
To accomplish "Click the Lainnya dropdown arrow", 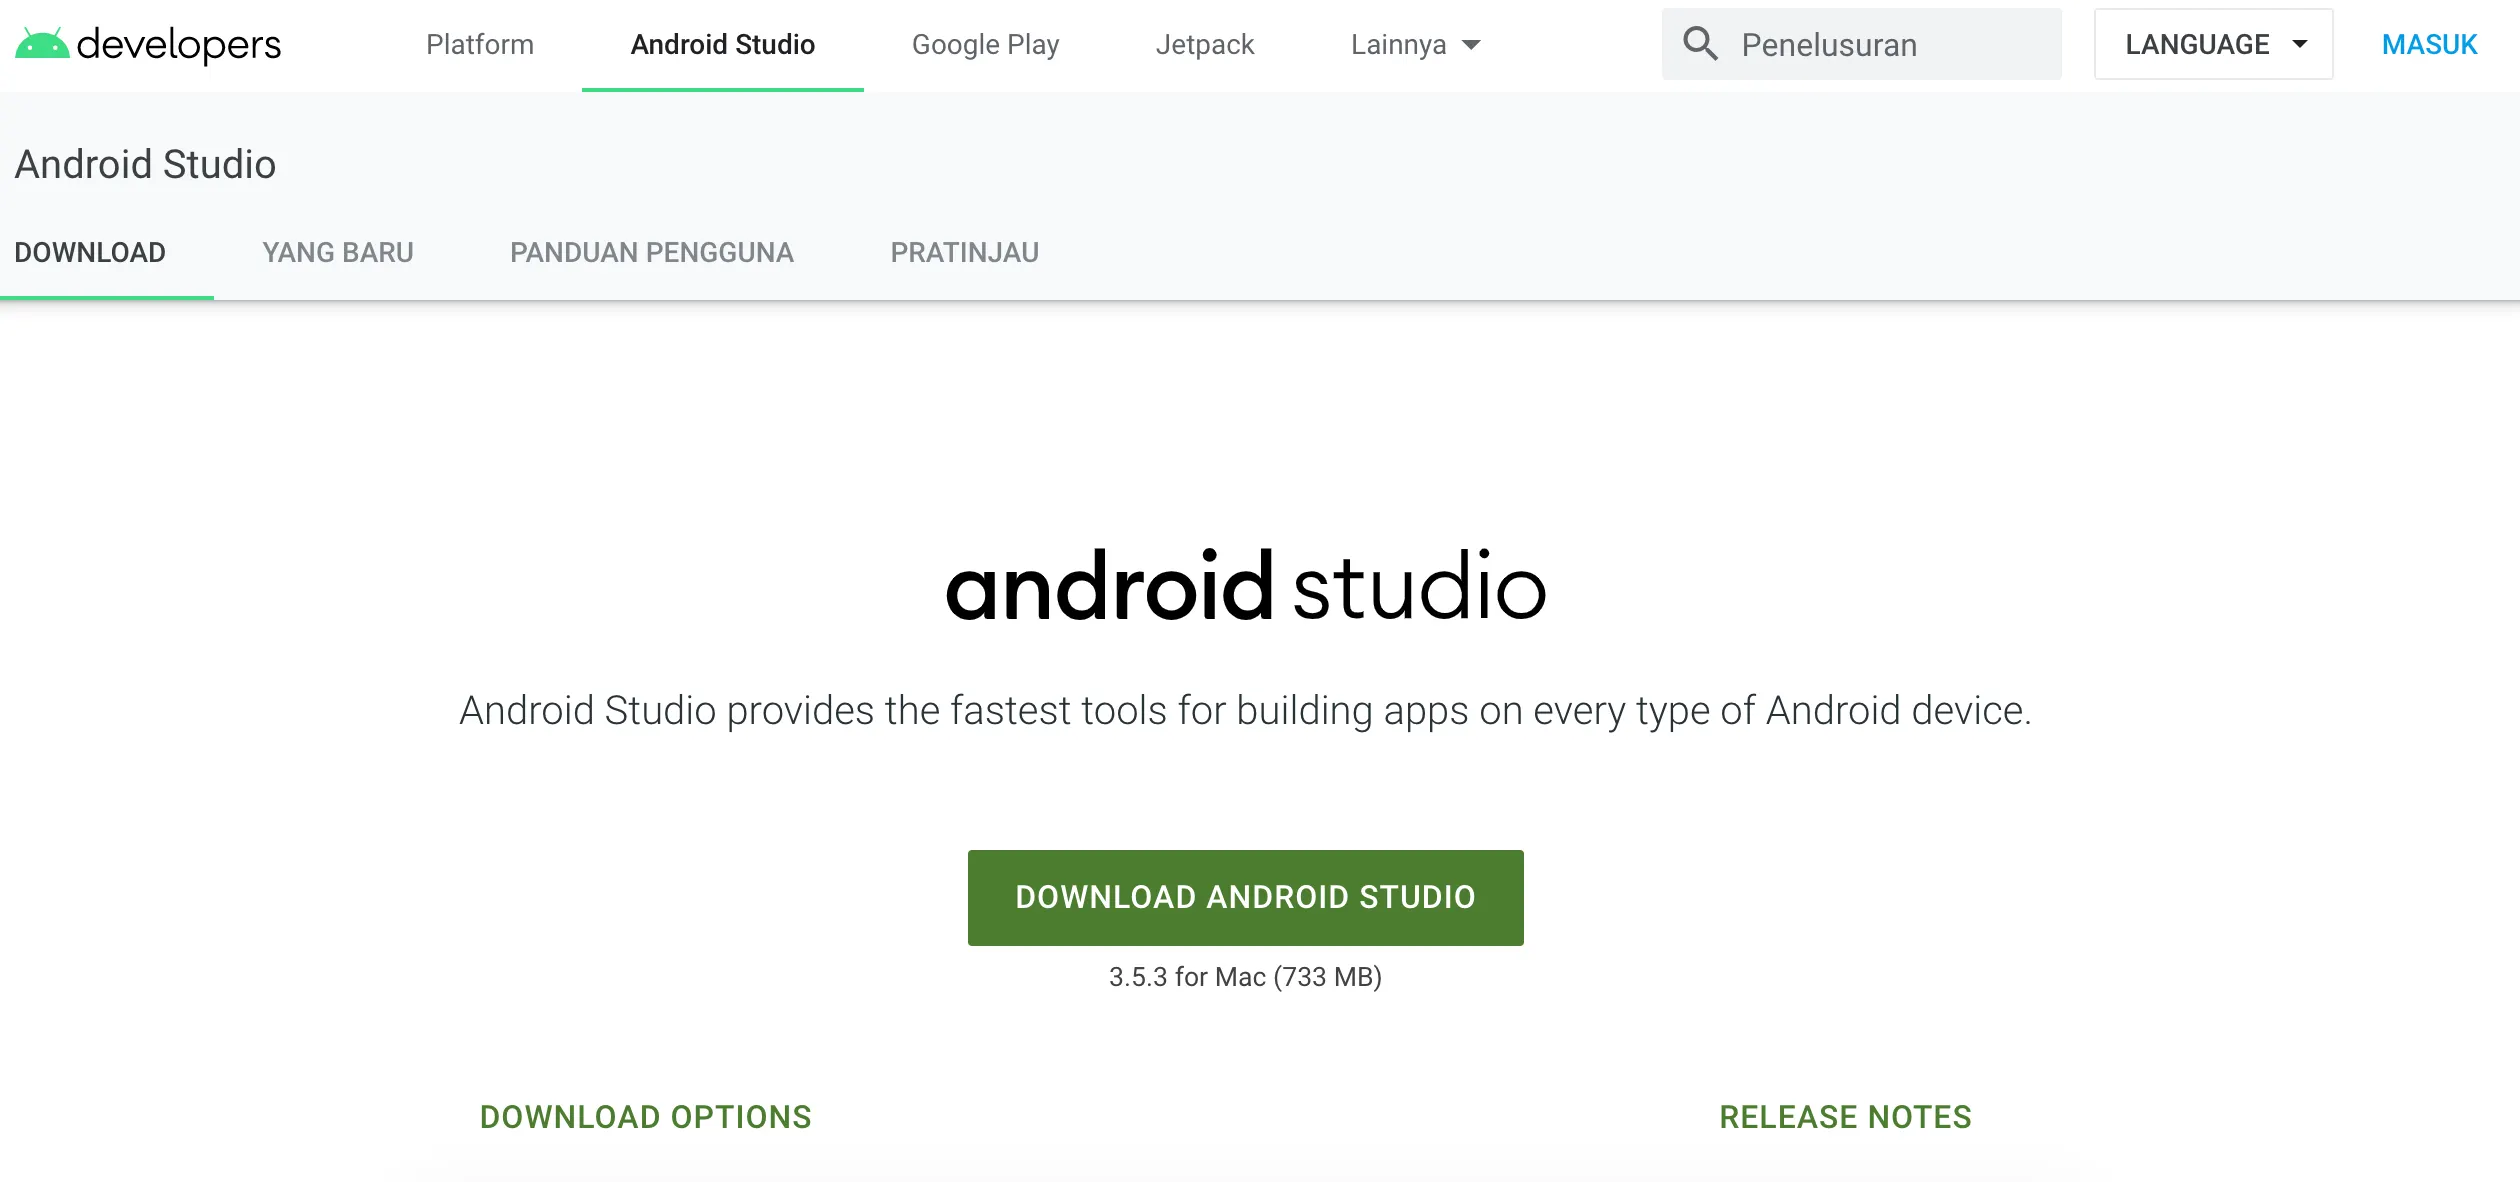I will (1471, 45).
